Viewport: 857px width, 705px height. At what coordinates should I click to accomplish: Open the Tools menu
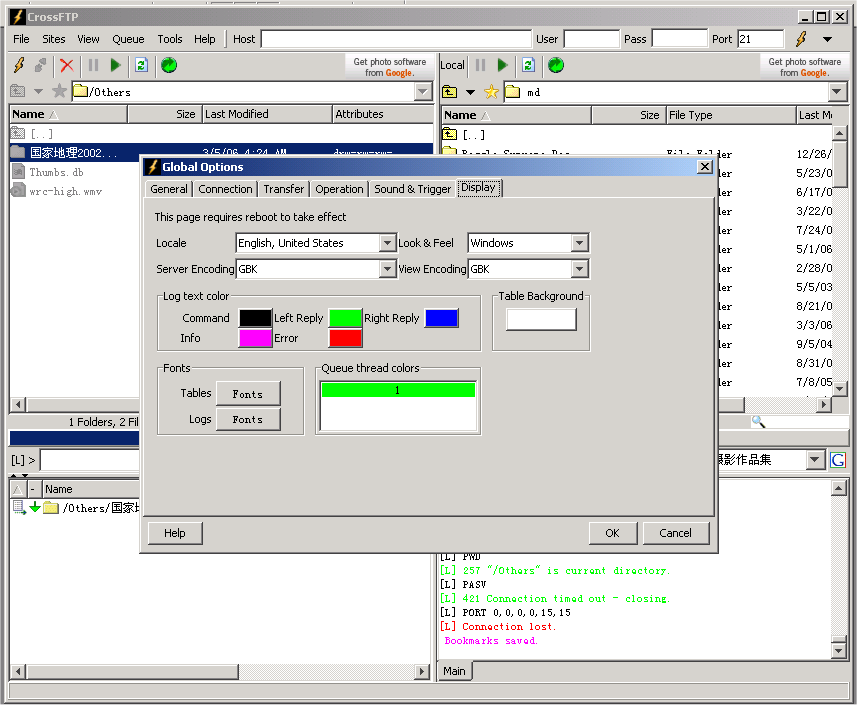(x=170, y=39)
